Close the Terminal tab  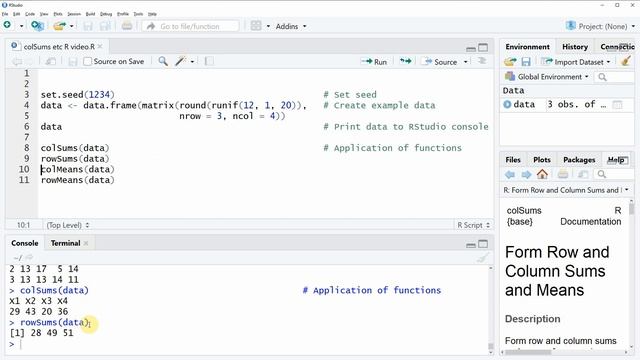point(86,243)
